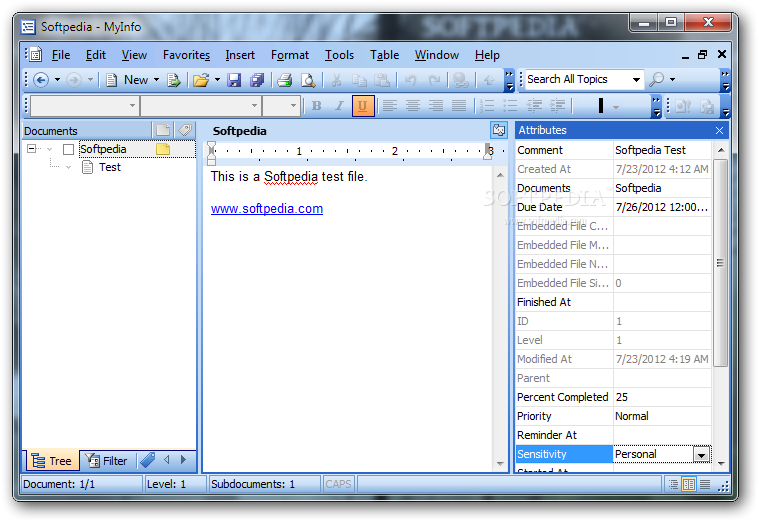Apply bulleted list formatting
This screenshot has width=759, height=522.
pyautogui.click(x=510, y=106)
